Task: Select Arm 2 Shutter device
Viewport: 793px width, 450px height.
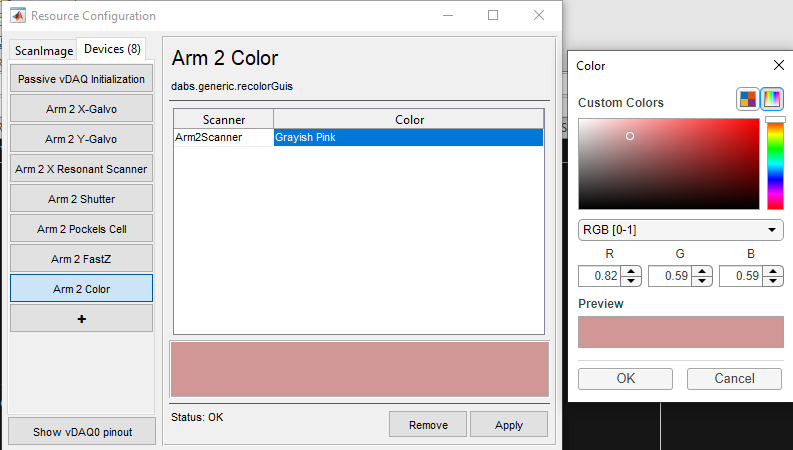Action: (x=81, y=199)
